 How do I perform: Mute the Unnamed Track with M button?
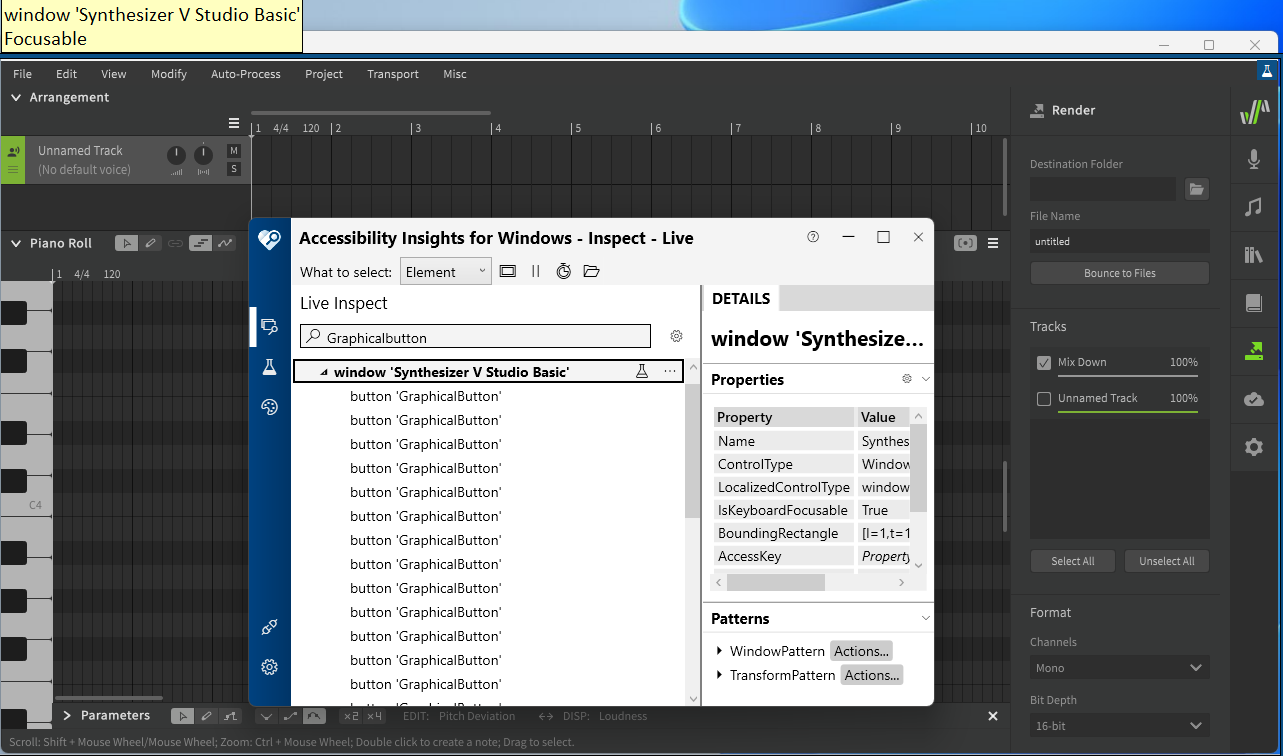(x=234, y=151)
